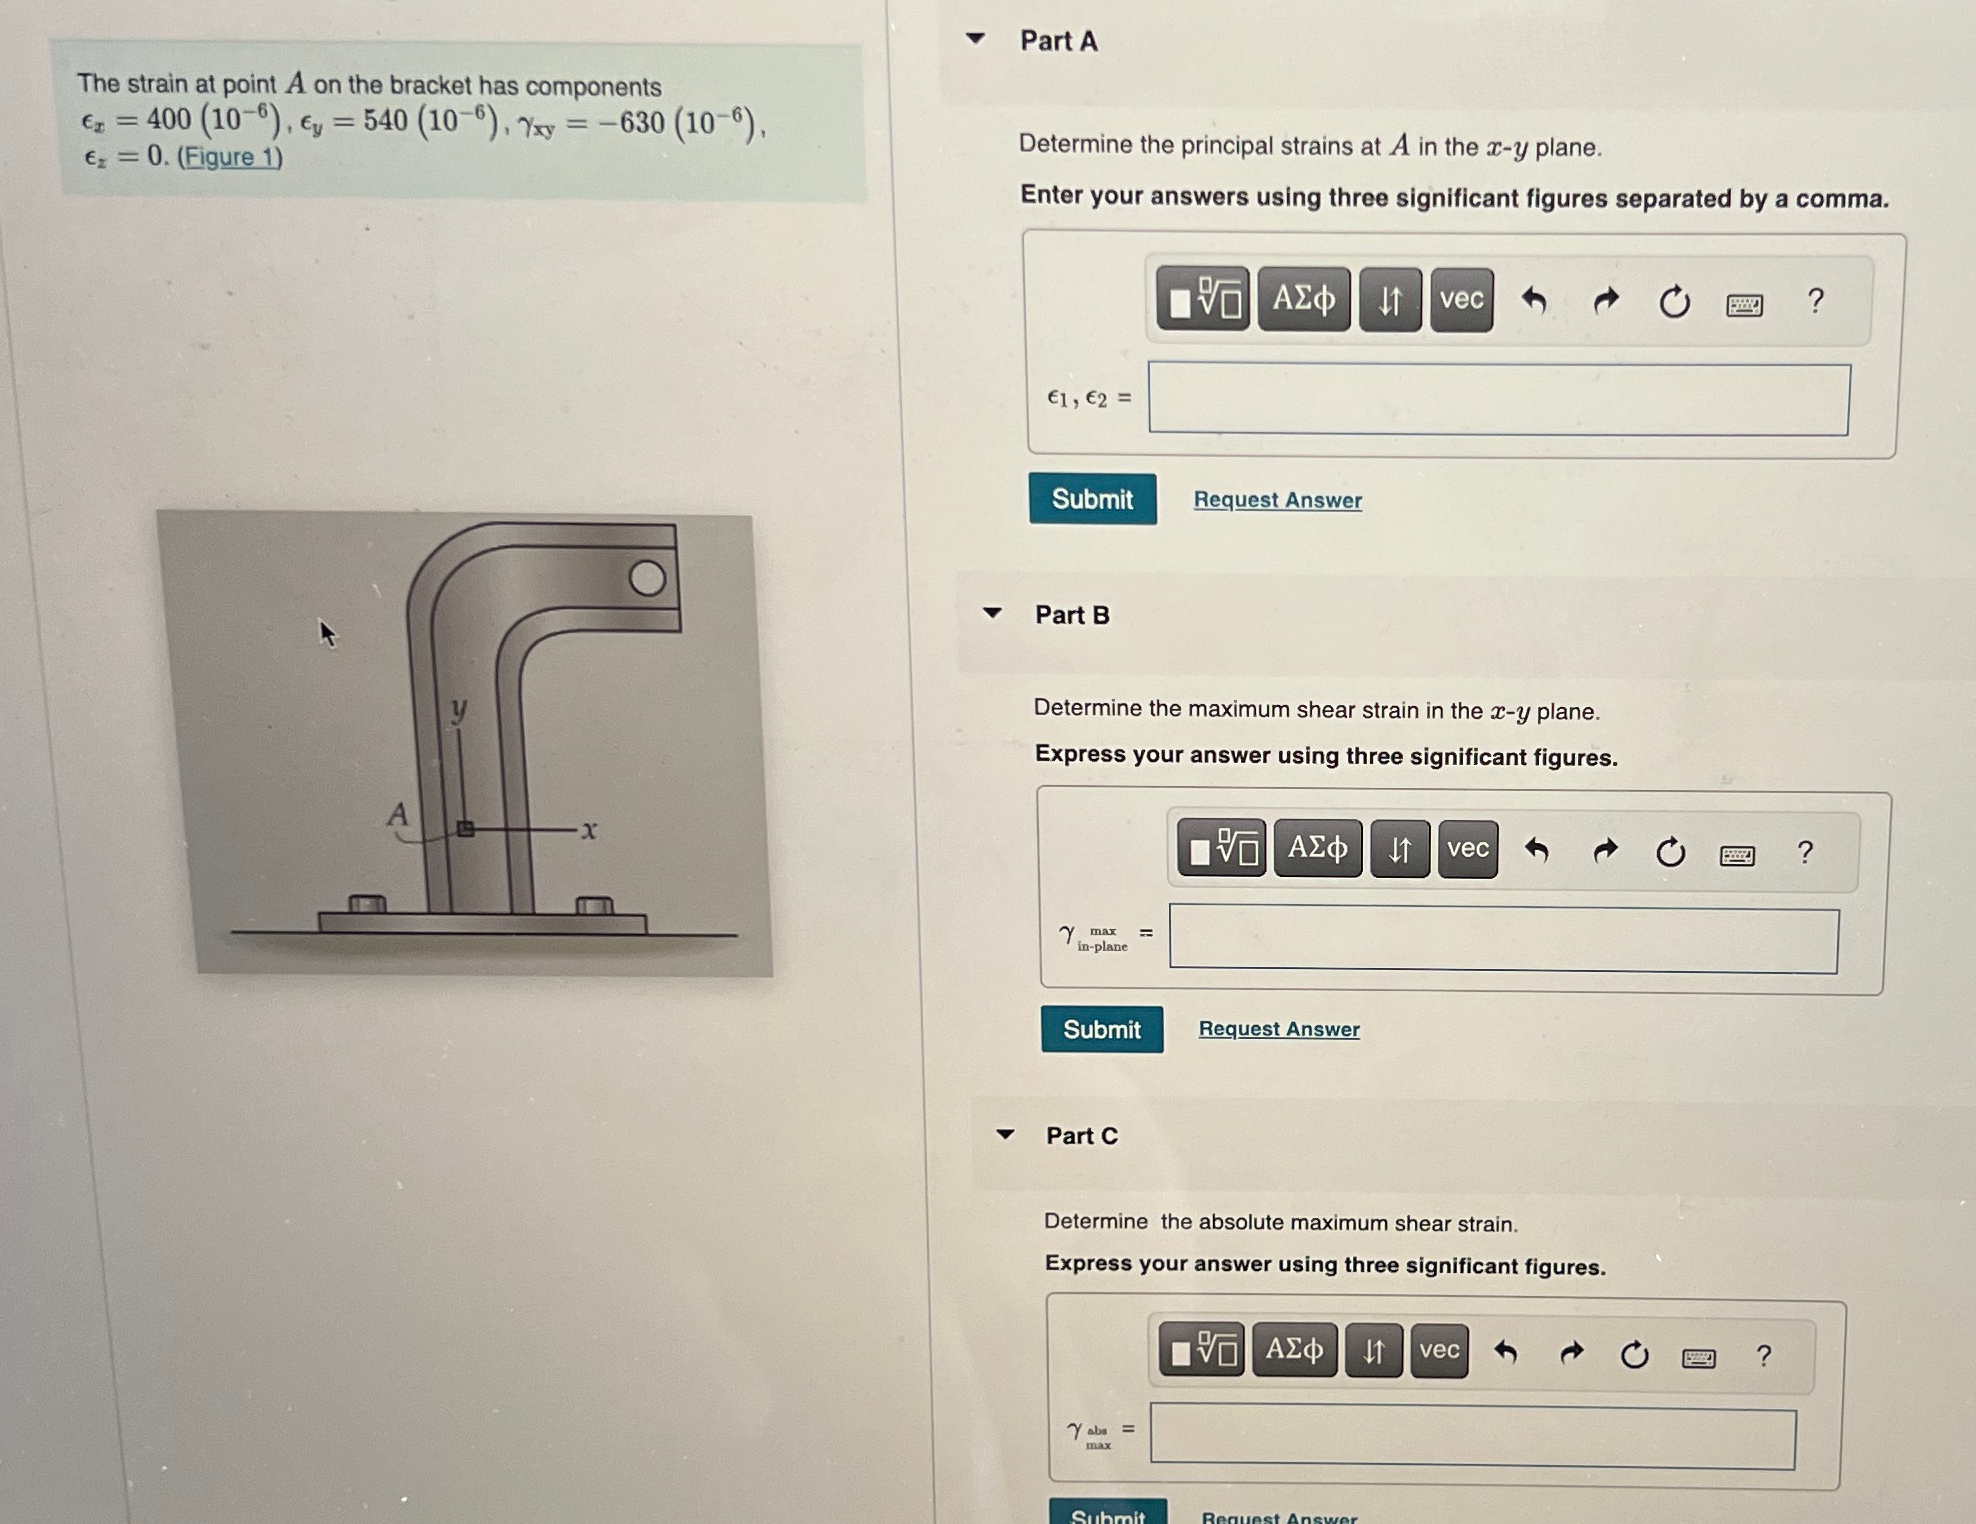Click Request Answer link for Part A
This screenshot has width=1976, height=1524.
click(1278, 499)
